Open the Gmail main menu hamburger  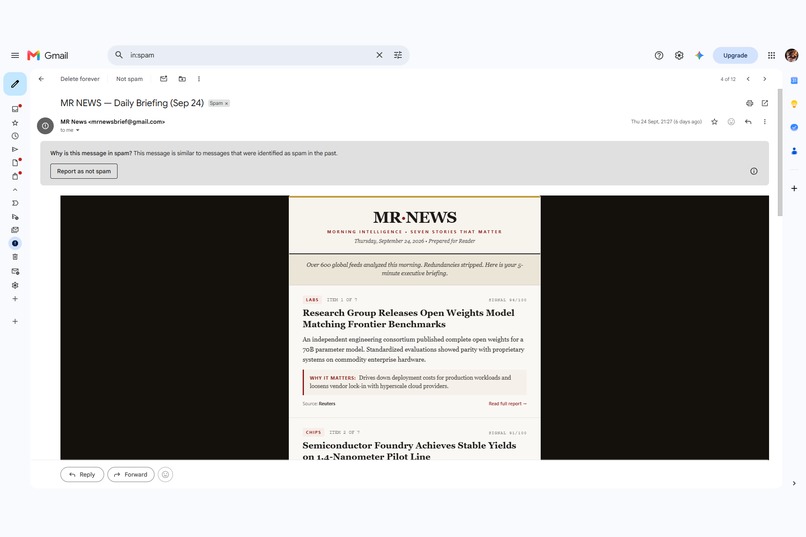[x=15, y=55]
